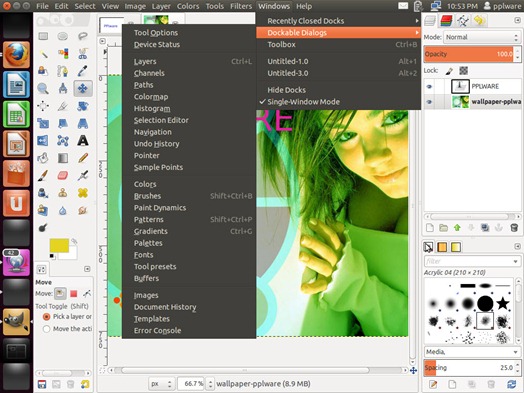The width and height of the screenshot is (524, 393).
Task: Switch to the Channels tab
Action: 446,21
